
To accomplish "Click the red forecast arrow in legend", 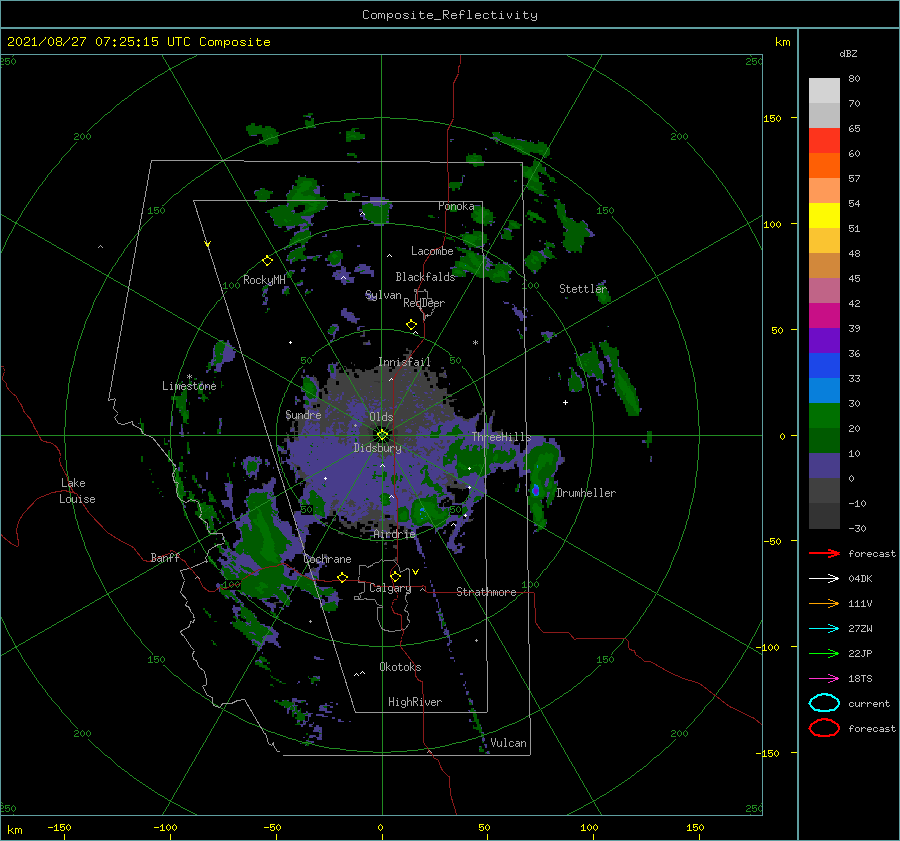I will [824, 553].
